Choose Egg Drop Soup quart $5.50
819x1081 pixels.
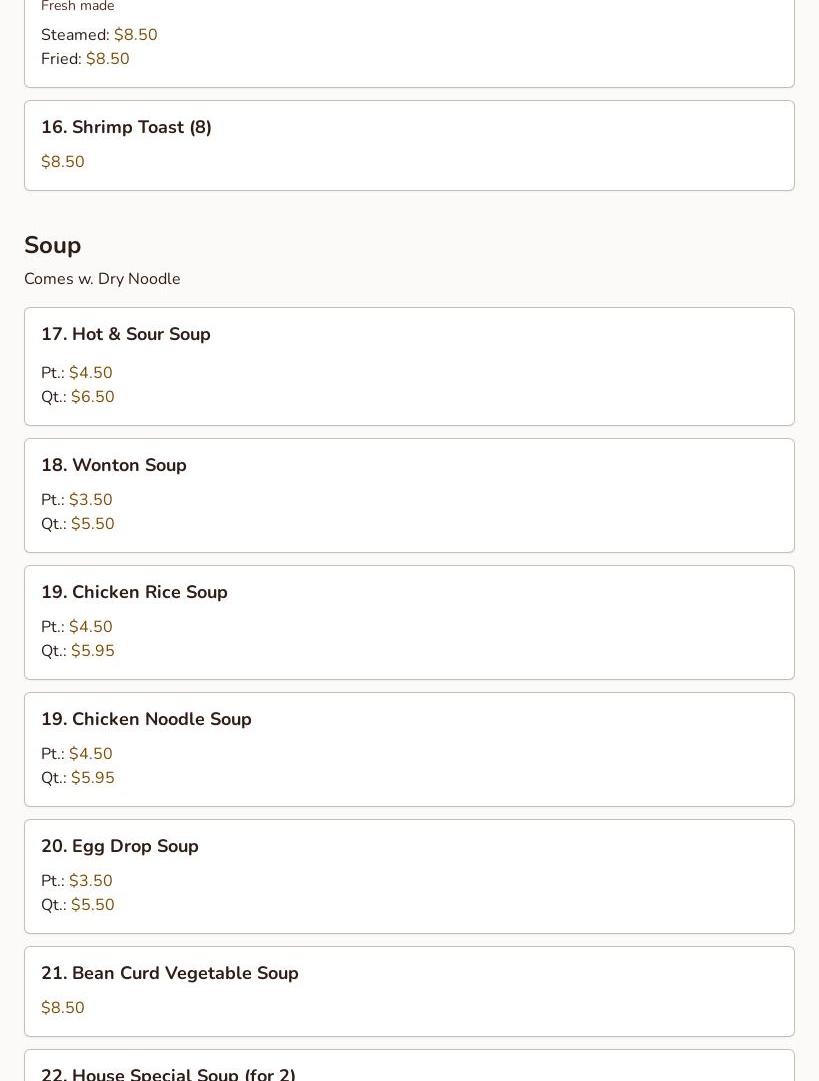(92, 905)
